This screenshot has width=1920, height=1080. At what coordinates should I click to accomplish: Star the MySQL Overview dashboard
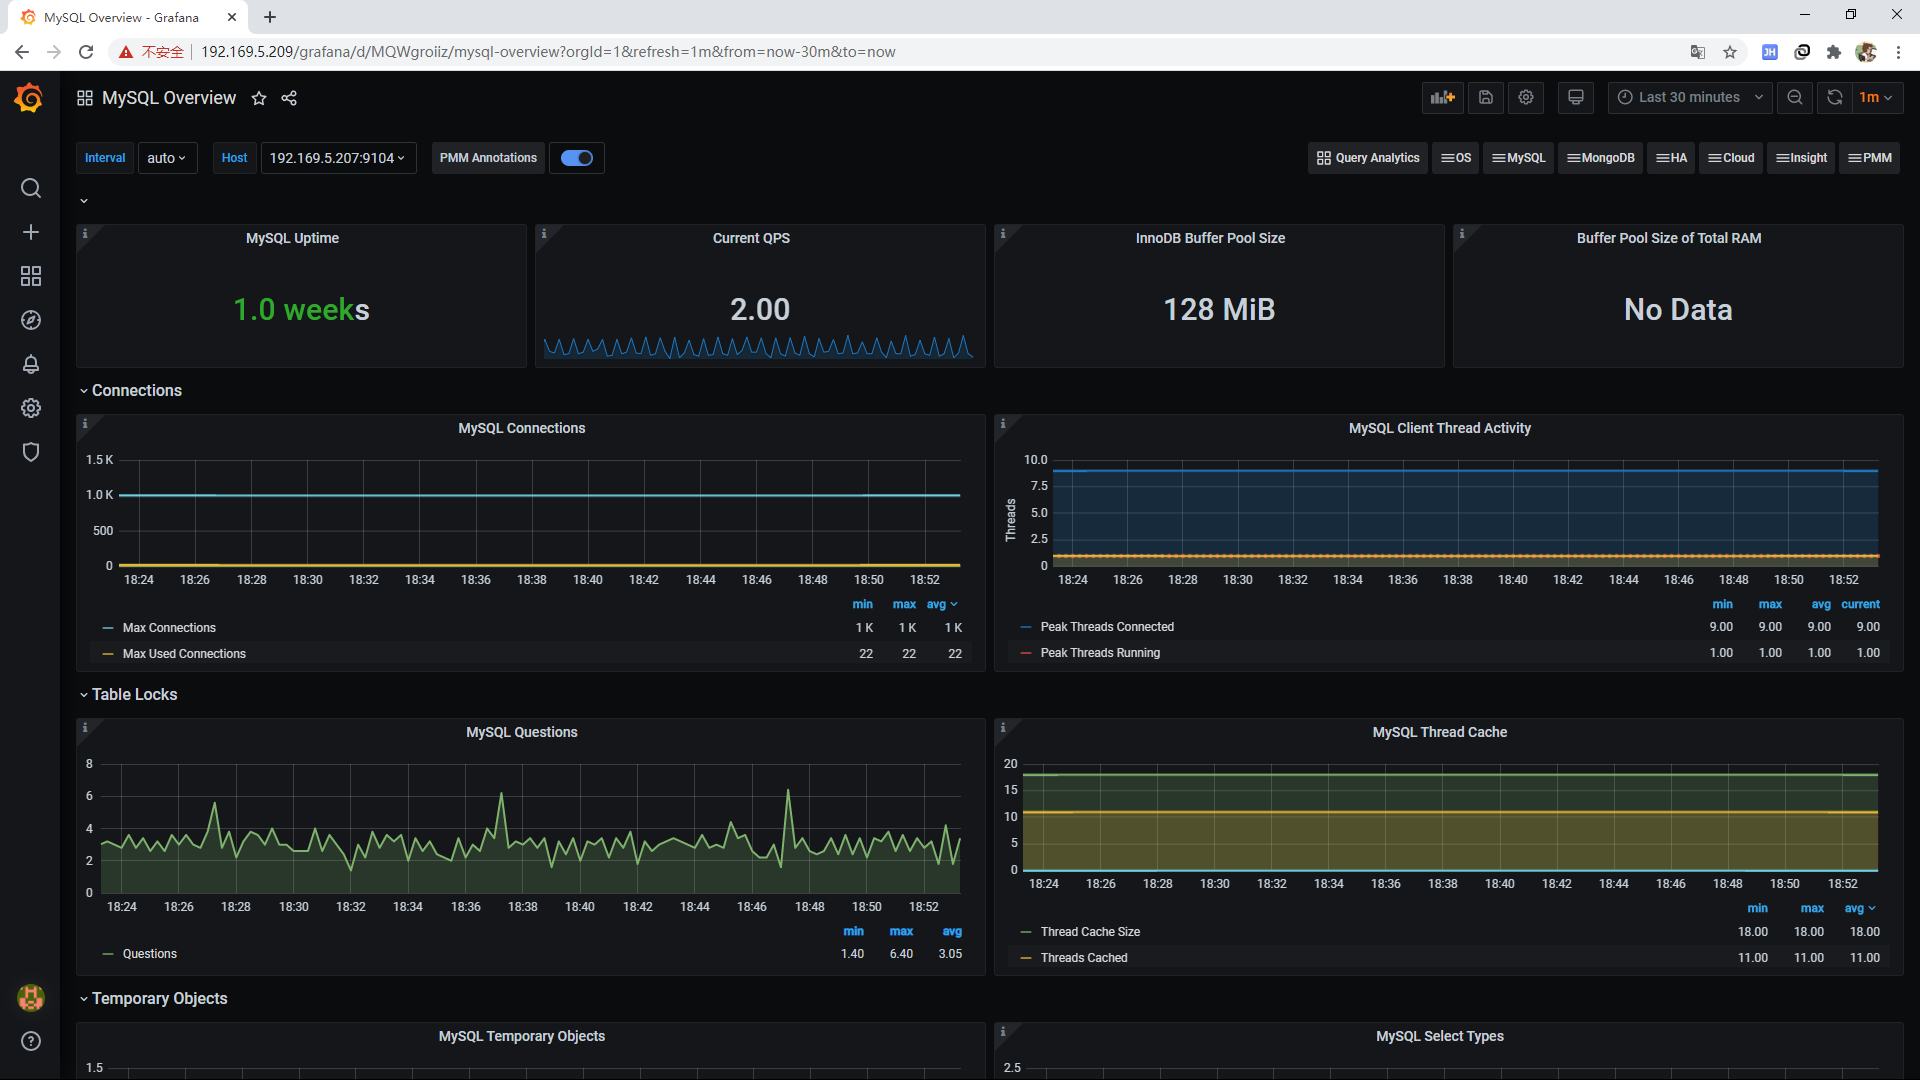(x=259, y=98)
